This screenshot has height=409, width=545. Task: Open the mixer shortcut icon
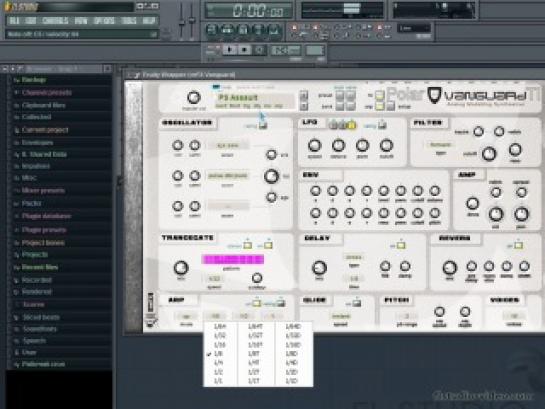click(274, 30)
